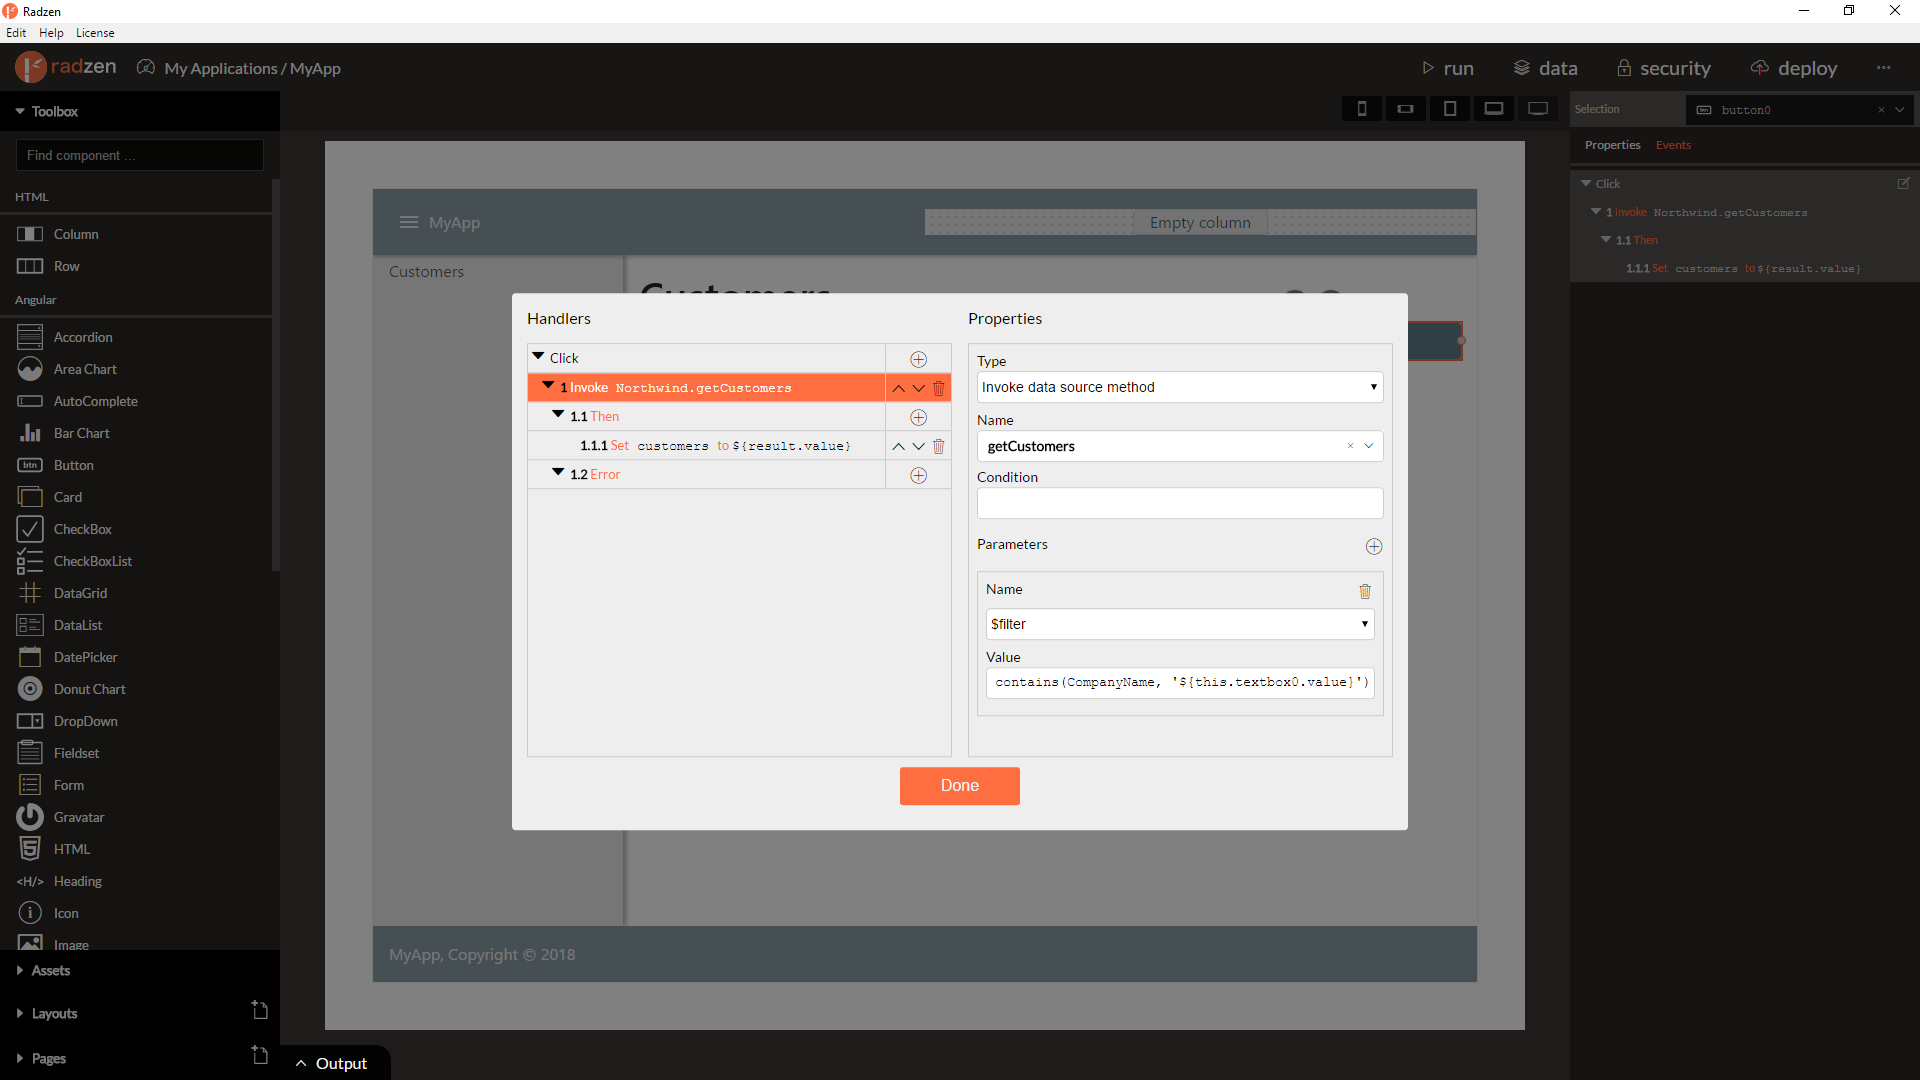Viewport: 1920px width, 1080px height.
Task: Open the License menu
Action: (95, 33)
